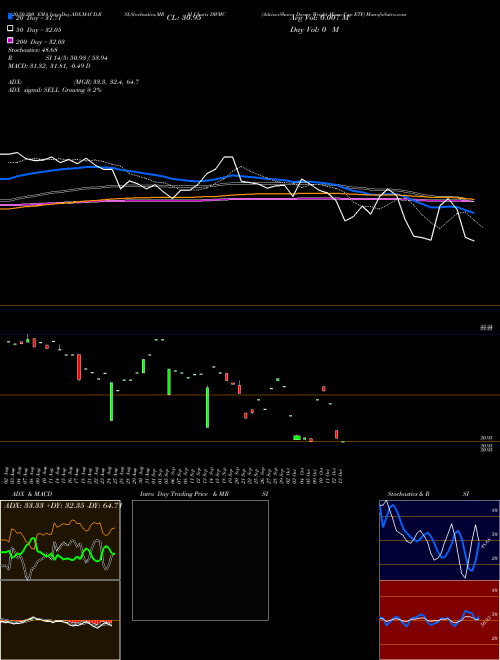Click the empty Intra Day Trading Price chart box
The image size is (500, 660).
(200, 560)
